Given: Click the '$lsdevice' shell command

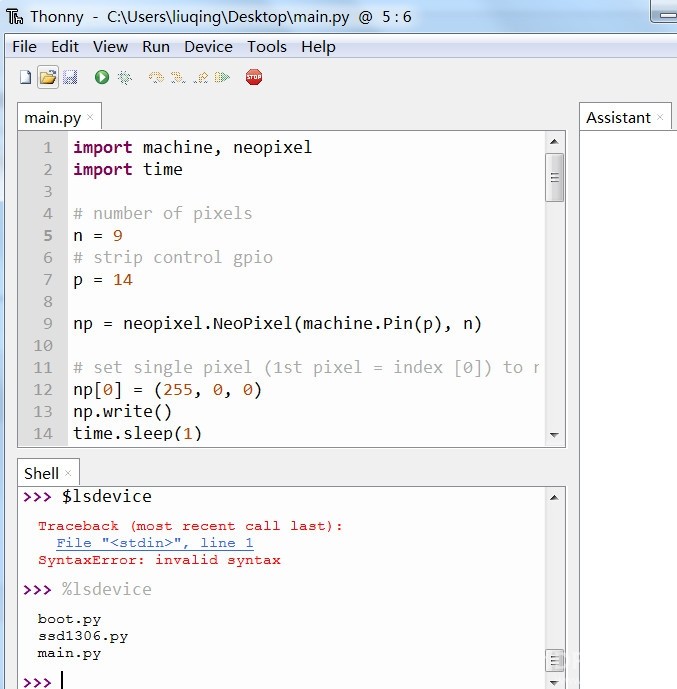Looking at the screenshot, I should pyautogui.click(x=107, y=497).
